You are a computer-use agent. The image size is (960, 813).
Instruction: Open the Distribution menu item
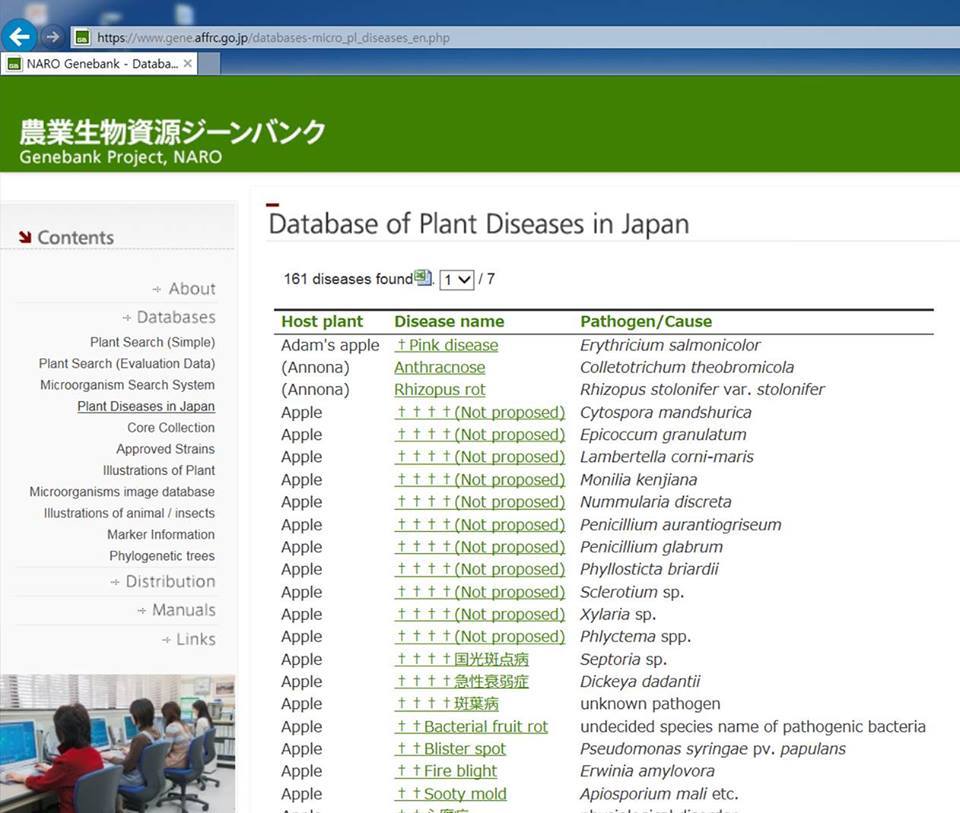pos(163,581)
